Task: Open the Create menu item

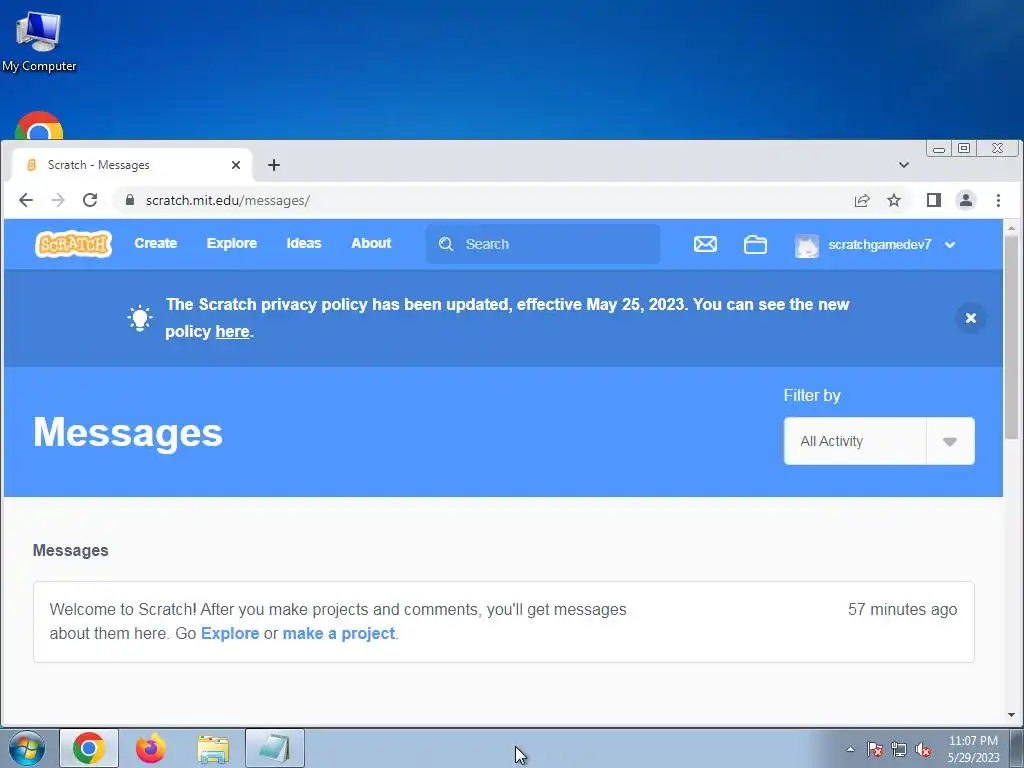Action: click(x=155, y=243)
